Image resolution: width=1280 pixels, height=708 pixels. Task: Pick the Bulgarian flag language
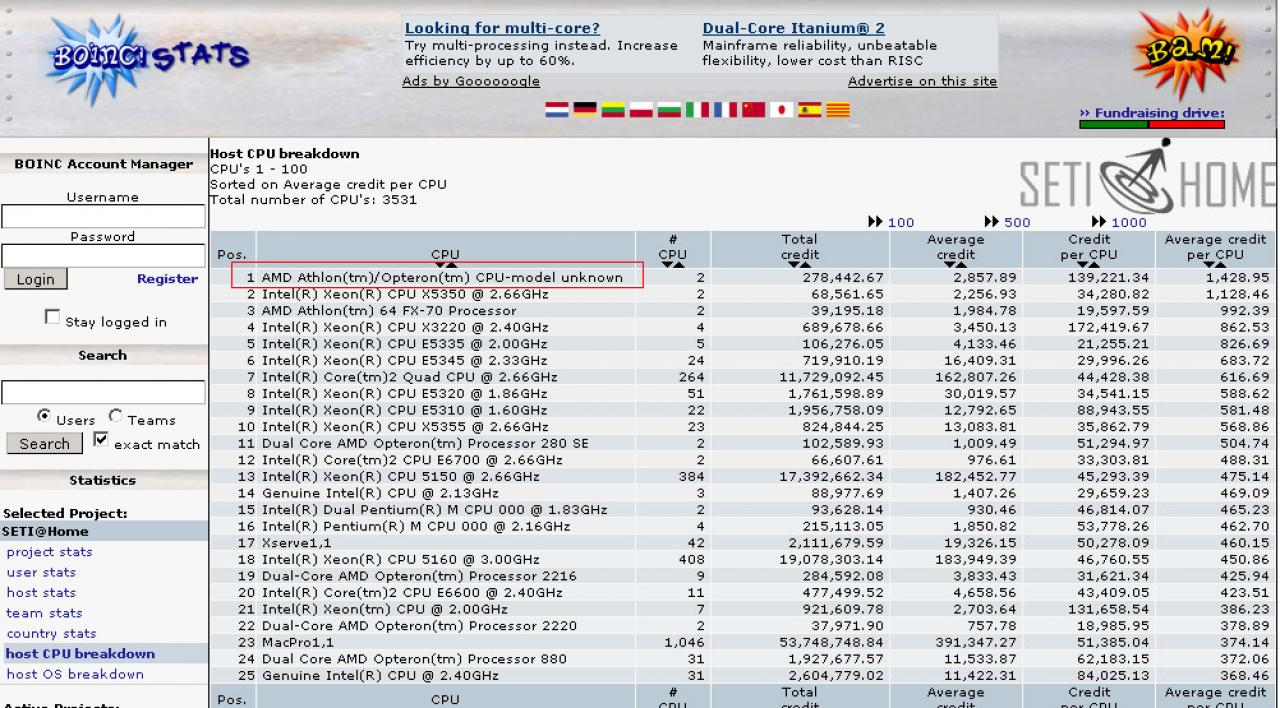point(669,110)
